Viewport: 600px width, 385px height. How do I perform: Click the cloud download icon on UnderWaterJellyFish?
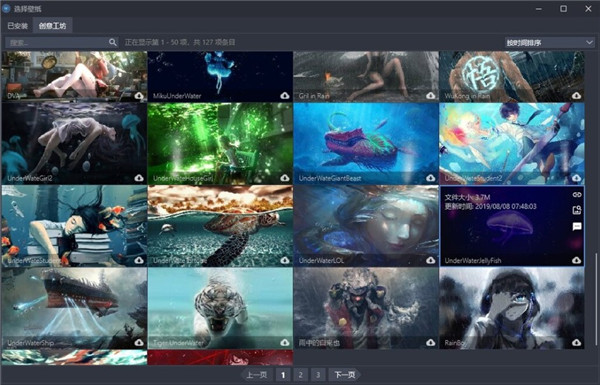[576, 260]
